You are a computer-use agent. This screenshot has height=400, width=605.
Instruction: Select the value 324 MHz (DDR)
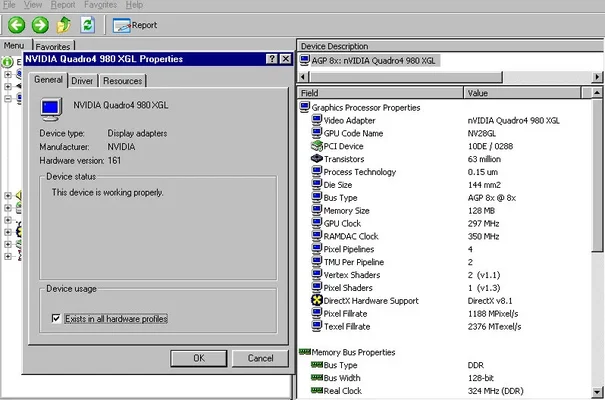coord(495,391)
